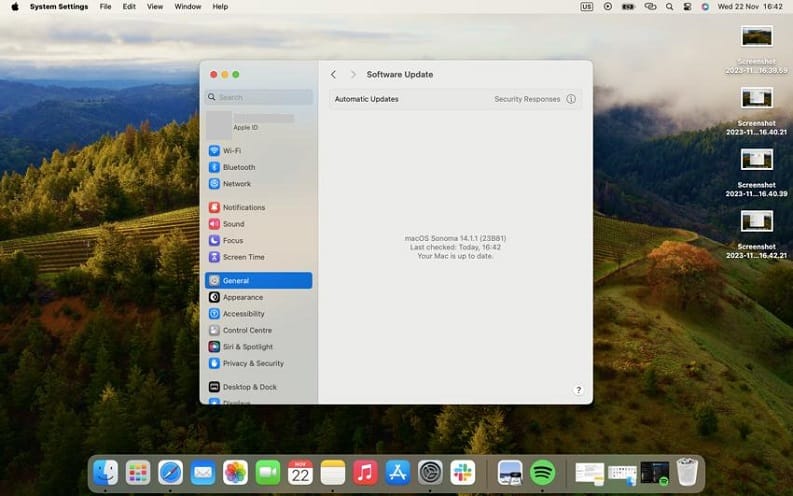Open Mail from the Dock
This screenshot has height=496, width=793.
pyautogui.click(x=203, y=473)
